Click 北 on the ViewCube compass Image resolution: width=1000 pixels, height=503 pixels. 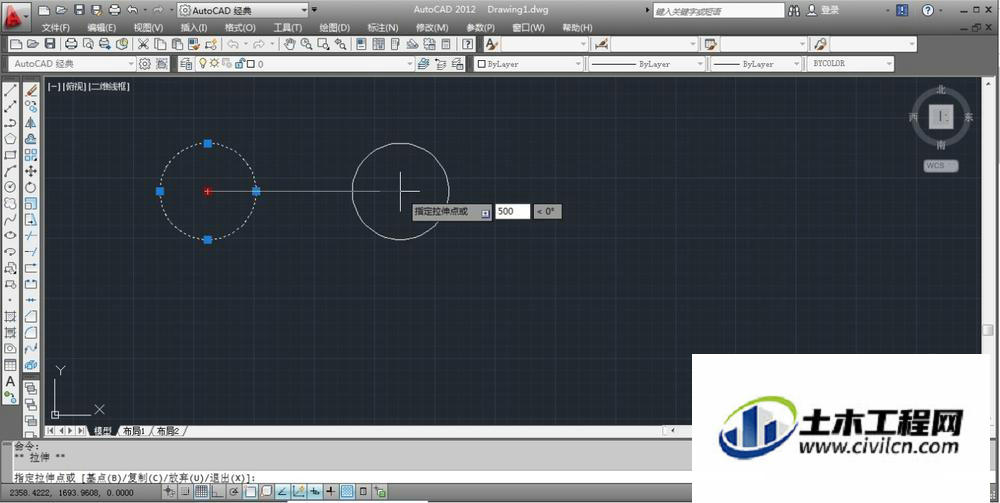tap(941, 90)
